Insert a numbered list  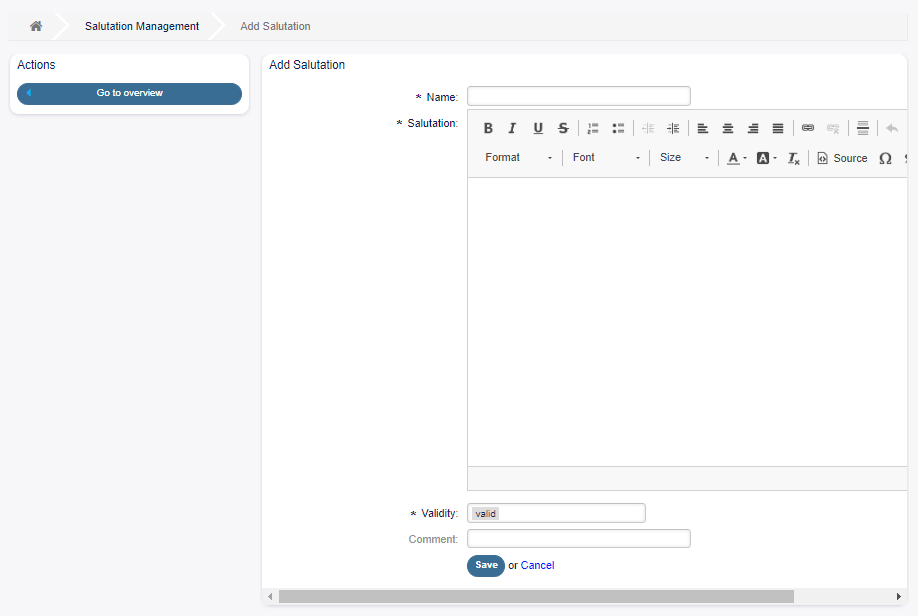click(x=592, y=128)
